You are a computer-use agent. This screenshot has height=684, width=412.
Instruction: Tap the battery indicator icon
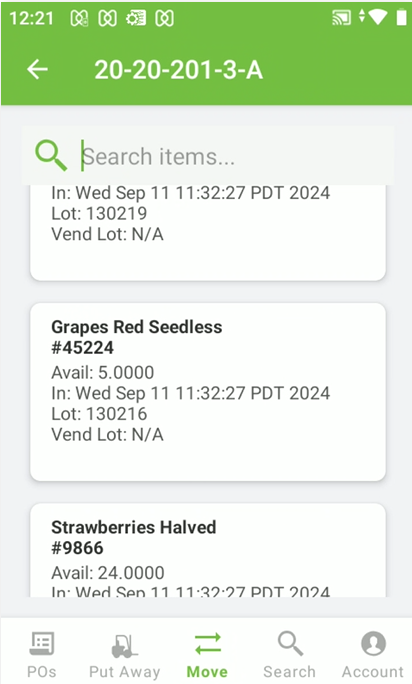pyautogui.click(x=402, y=17)
